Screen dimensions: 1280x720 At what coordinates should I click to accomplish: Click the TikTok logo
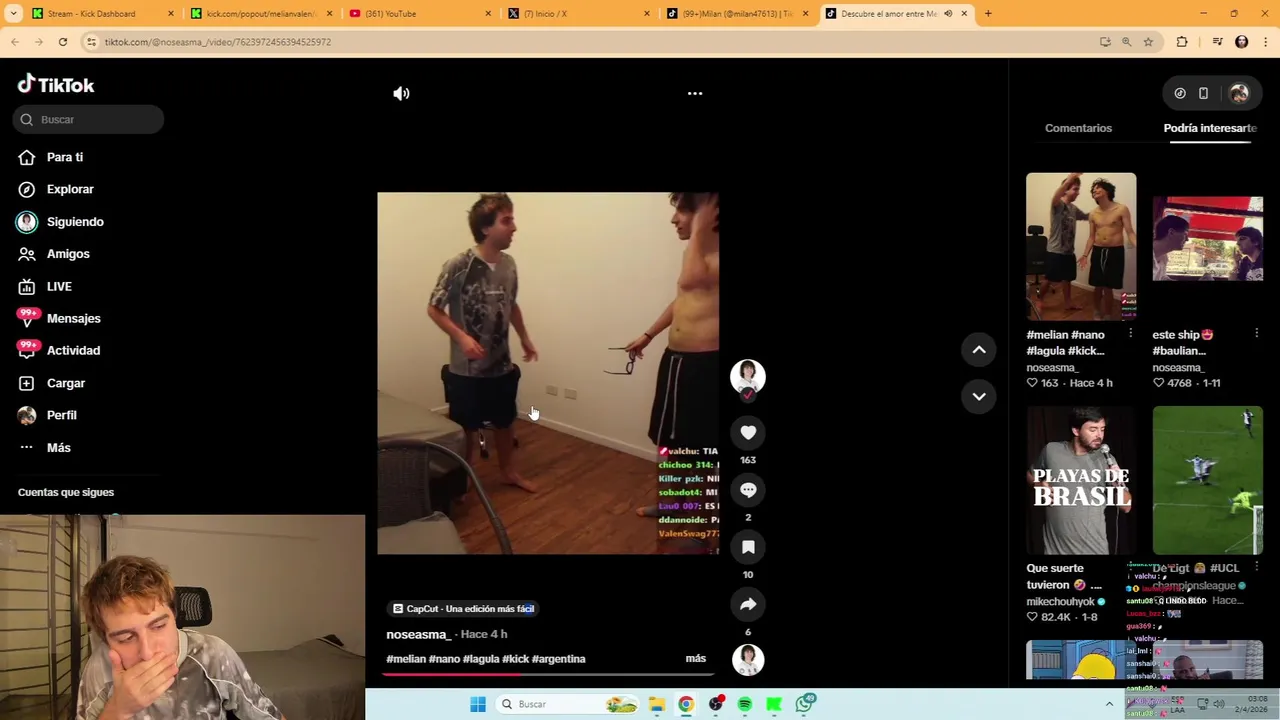click(56, 85)
